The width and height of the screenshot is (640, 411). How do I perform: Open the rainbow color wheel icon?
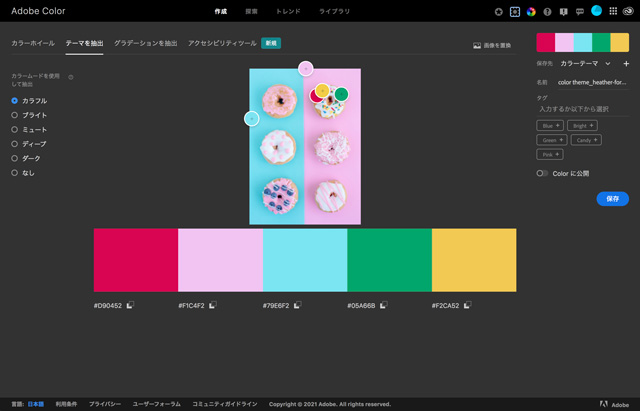pos(531,12)
